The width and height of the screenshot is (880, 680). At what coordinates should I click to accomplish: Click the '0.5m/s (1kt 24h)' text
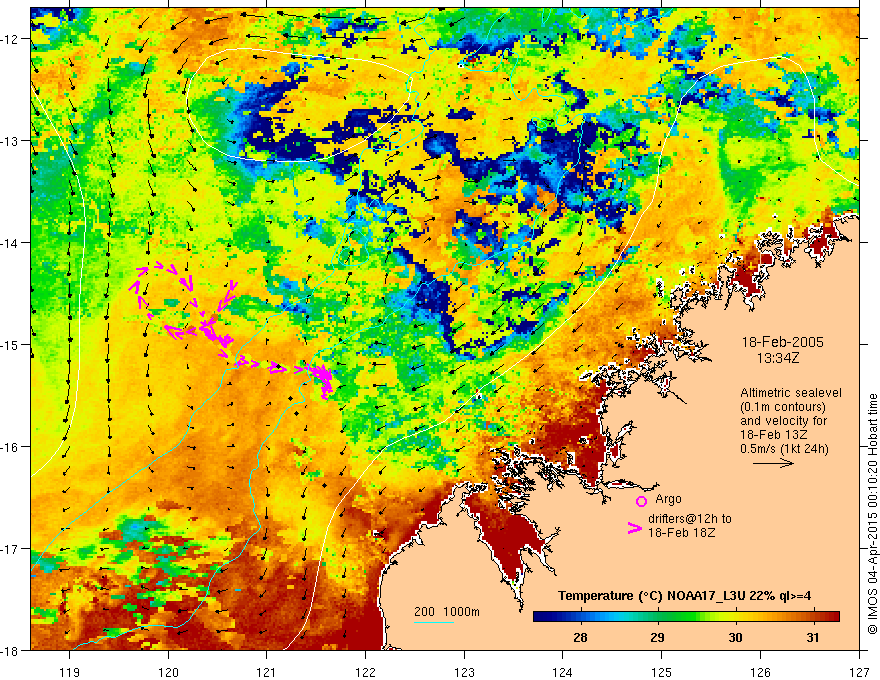(785, 449)
